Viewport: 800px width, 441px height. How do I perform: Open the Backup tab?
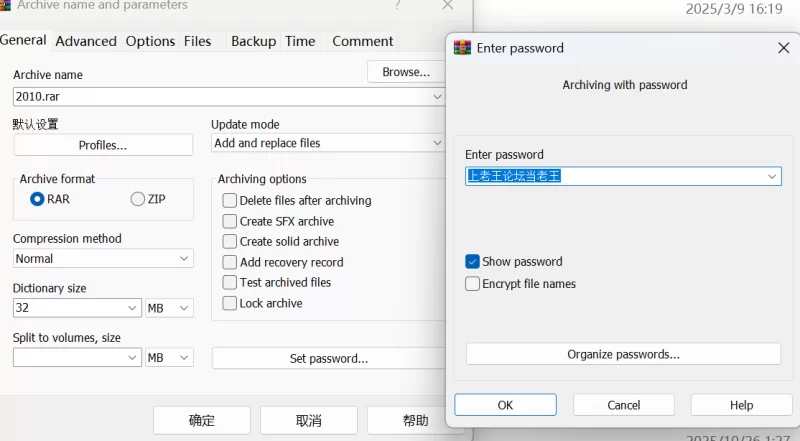(x=253, y=41)
